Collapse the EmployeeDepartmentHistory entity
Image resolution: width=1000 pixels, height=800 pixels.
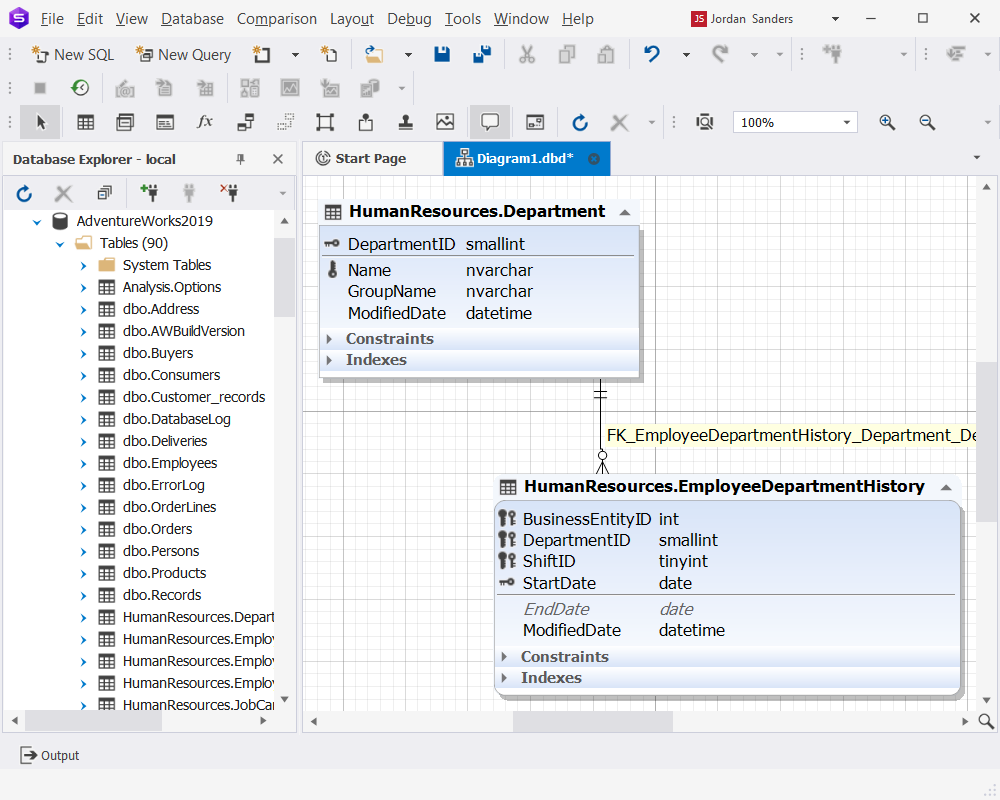(946, 487)
